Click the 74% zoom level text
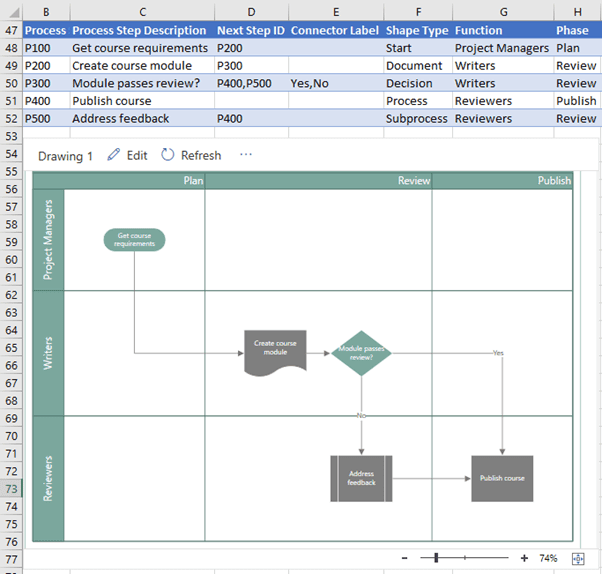Viewport: 602px width, 574px height. (x=548, y=558)
